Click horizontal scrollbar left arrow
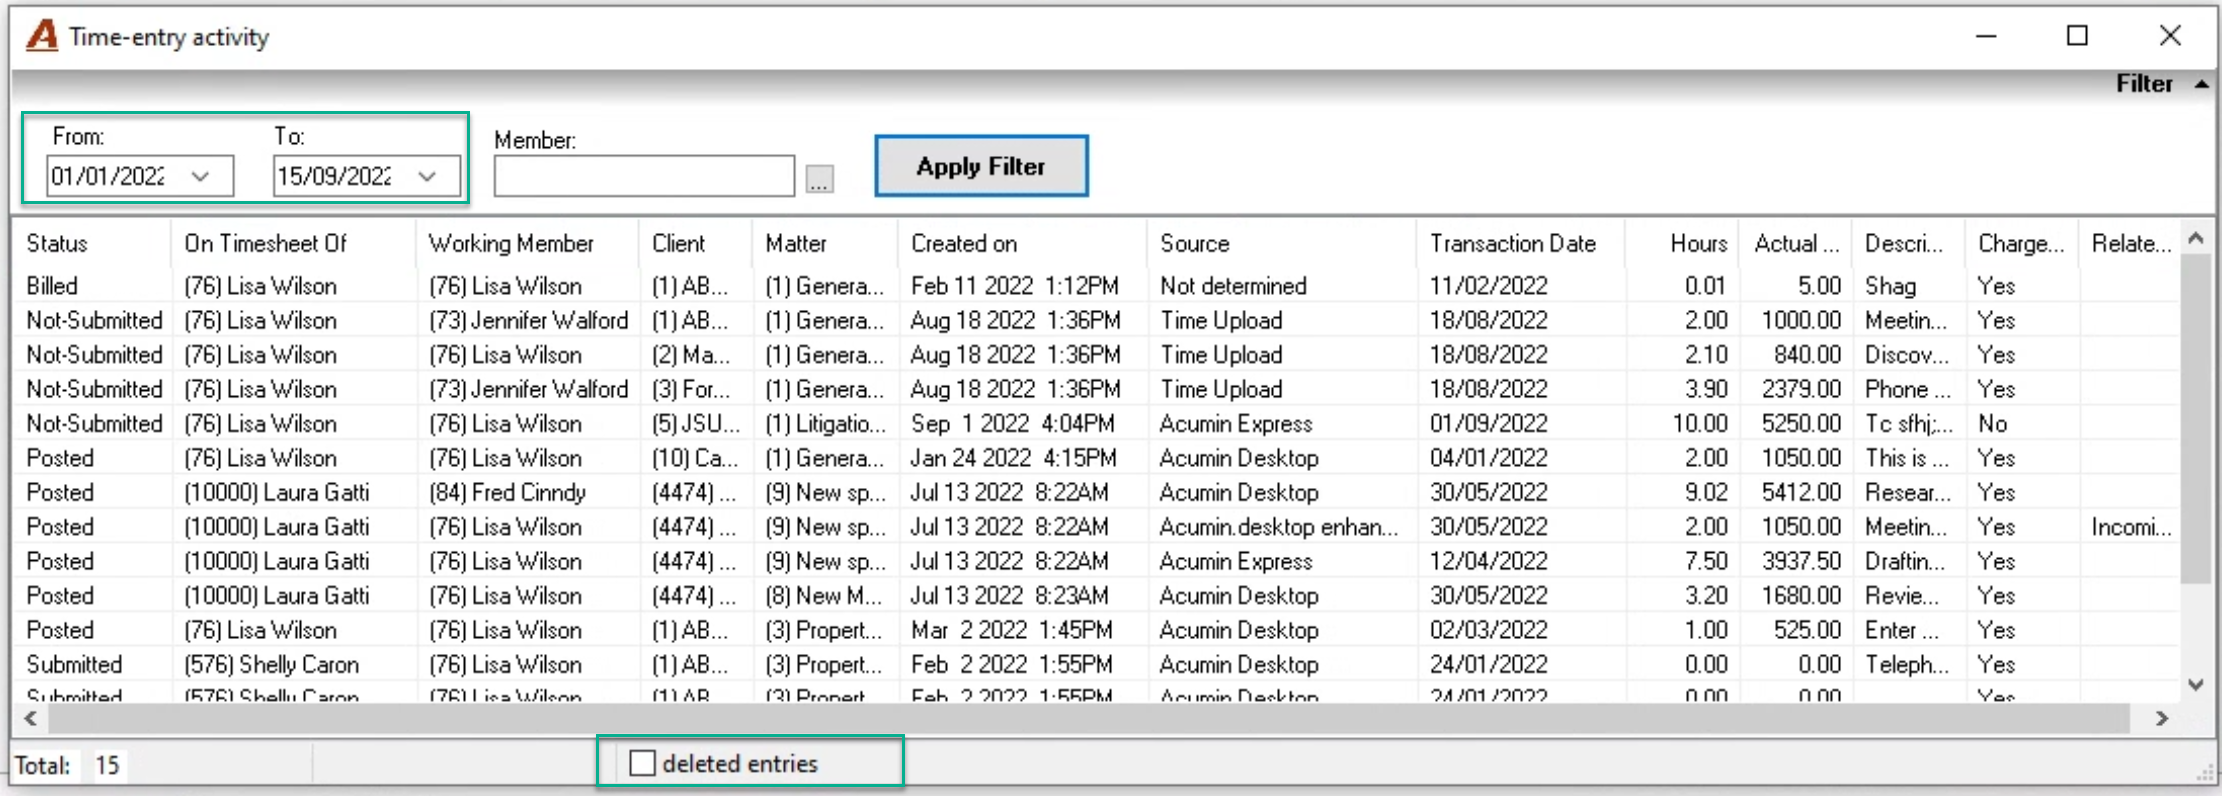 31,718
